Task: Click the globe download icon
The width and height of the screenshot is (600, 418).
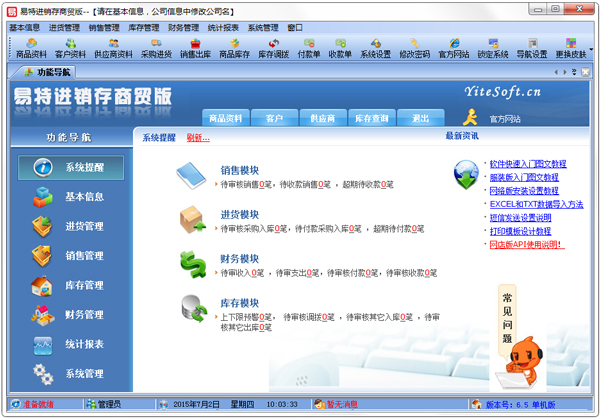Action: pyautogui.click(x=466, y=175)
